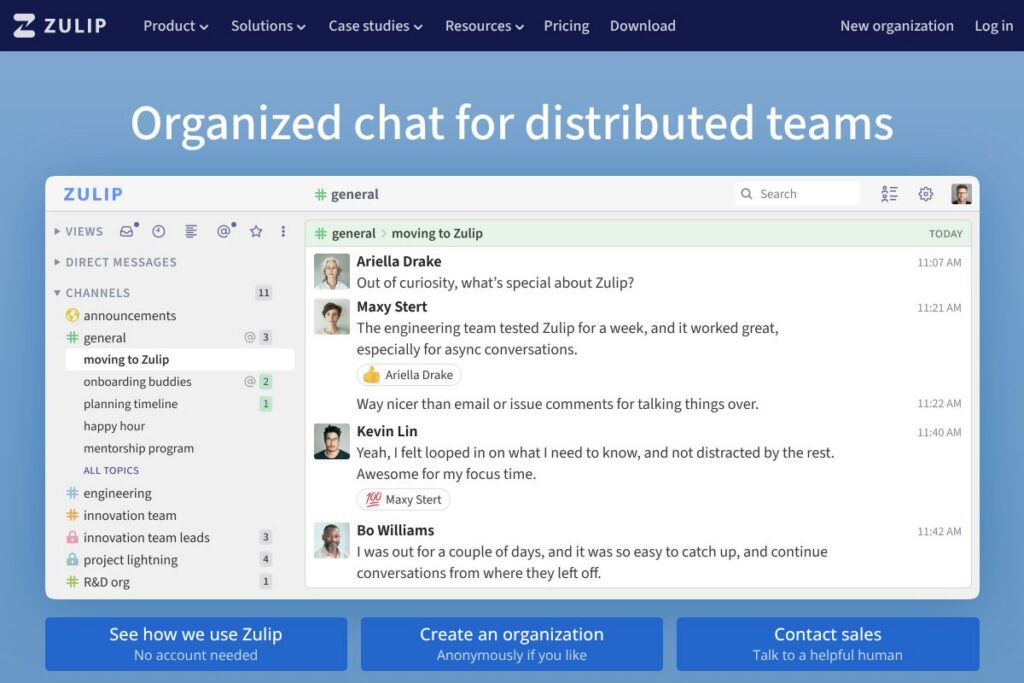Click the recent conversations clock icon
Image resolution: width=1024 pixels, height=683 pixels.
(158, 231)
